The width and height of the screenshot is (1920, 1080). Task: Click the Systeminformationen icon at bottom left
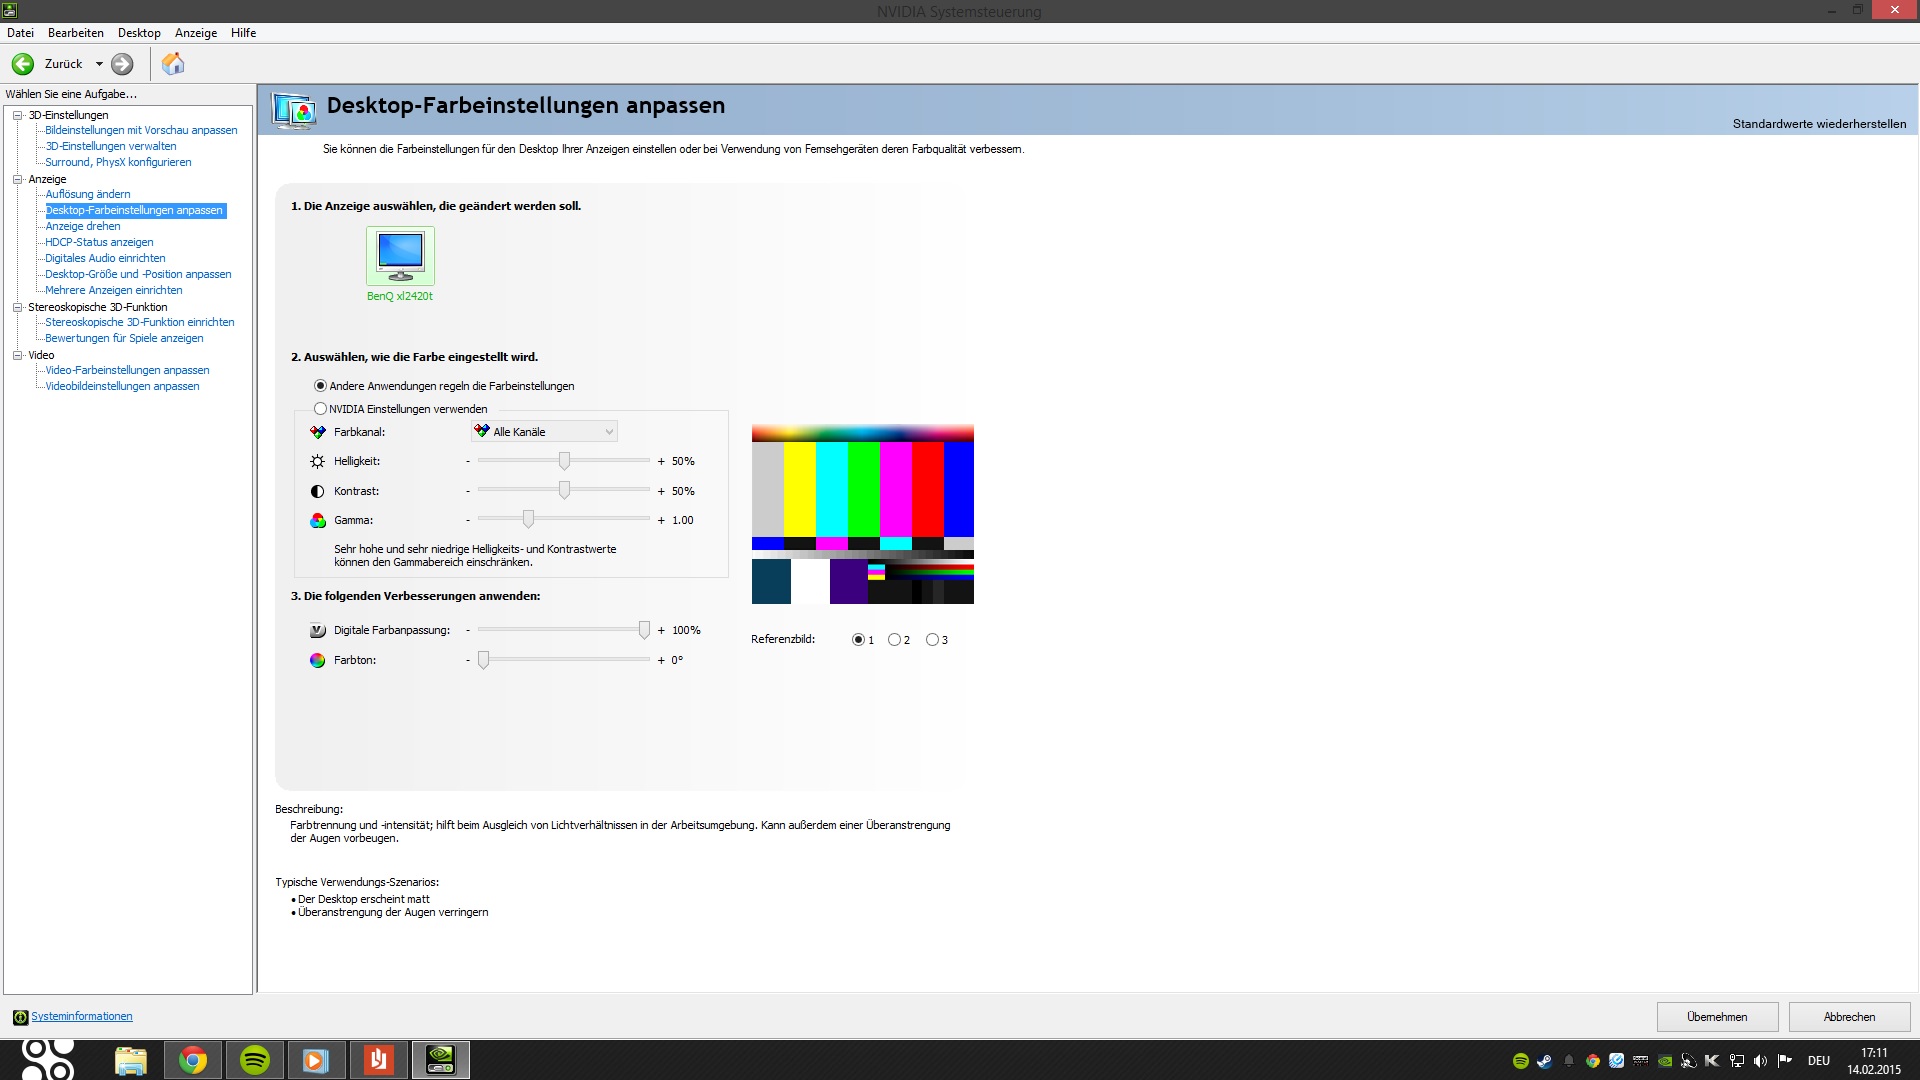(20, 1017)
